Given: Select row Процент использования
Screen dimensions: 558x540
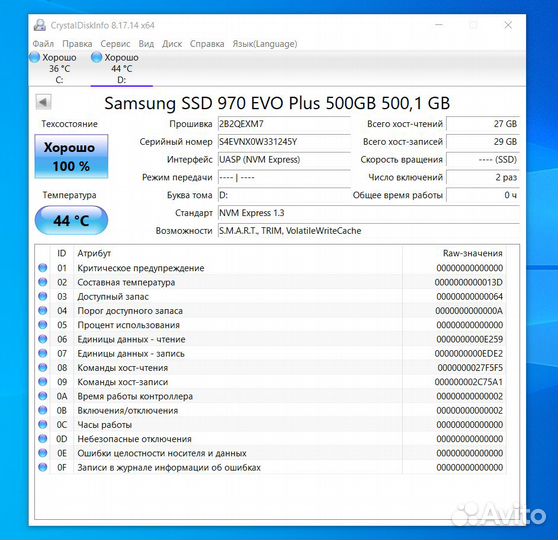Looking at the screenshot, I should click(x=270, y=325).
